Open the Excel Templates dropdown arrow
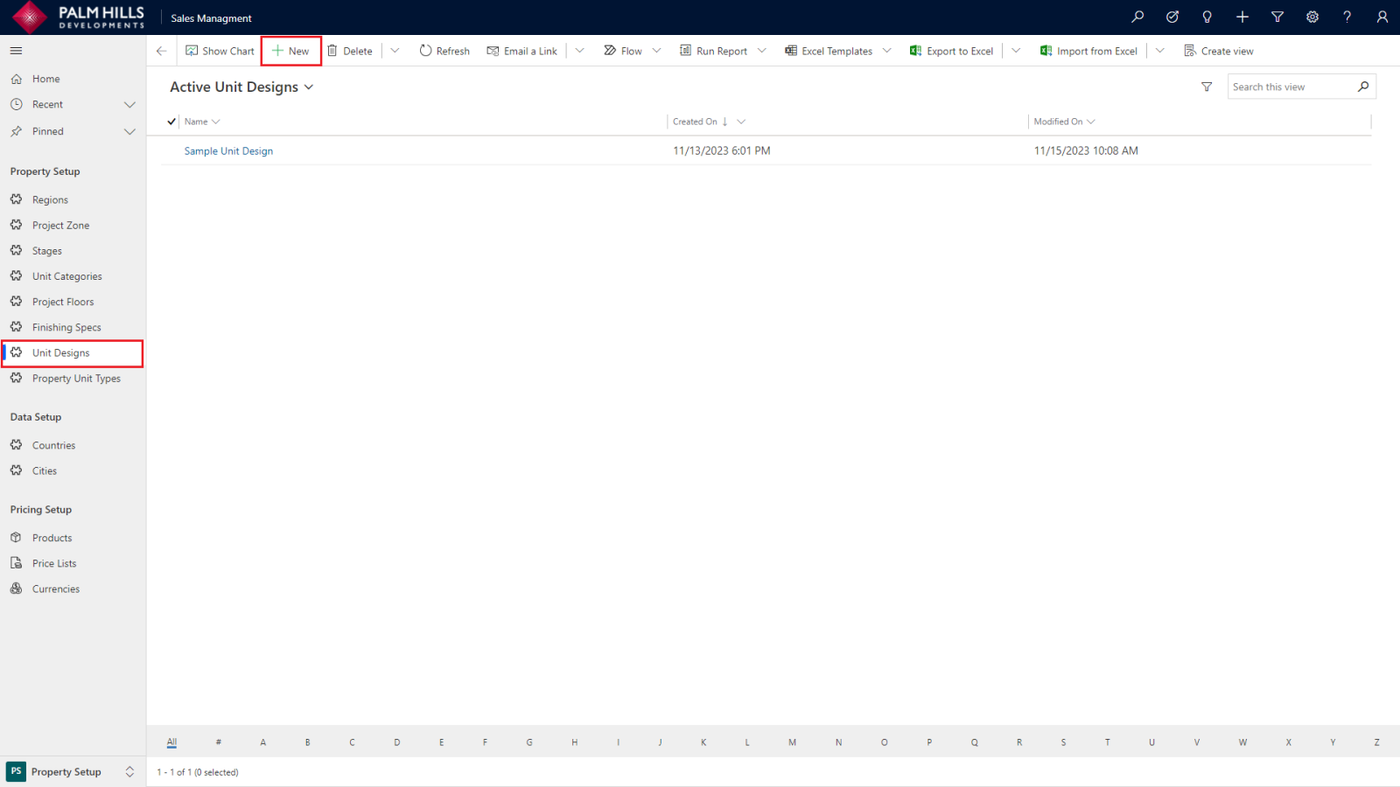 [x=886, y=50]
